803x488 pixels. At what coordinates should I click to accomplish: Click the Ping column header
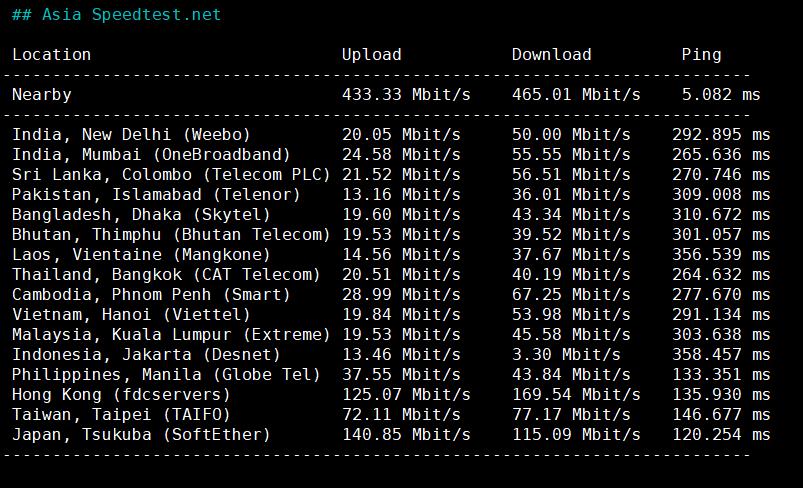point(701,55)
